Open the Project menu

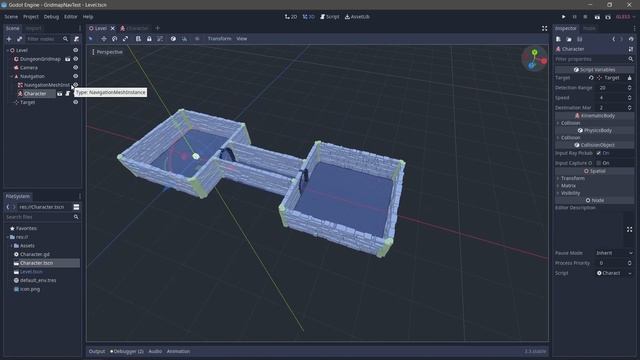tap(31, 17)
